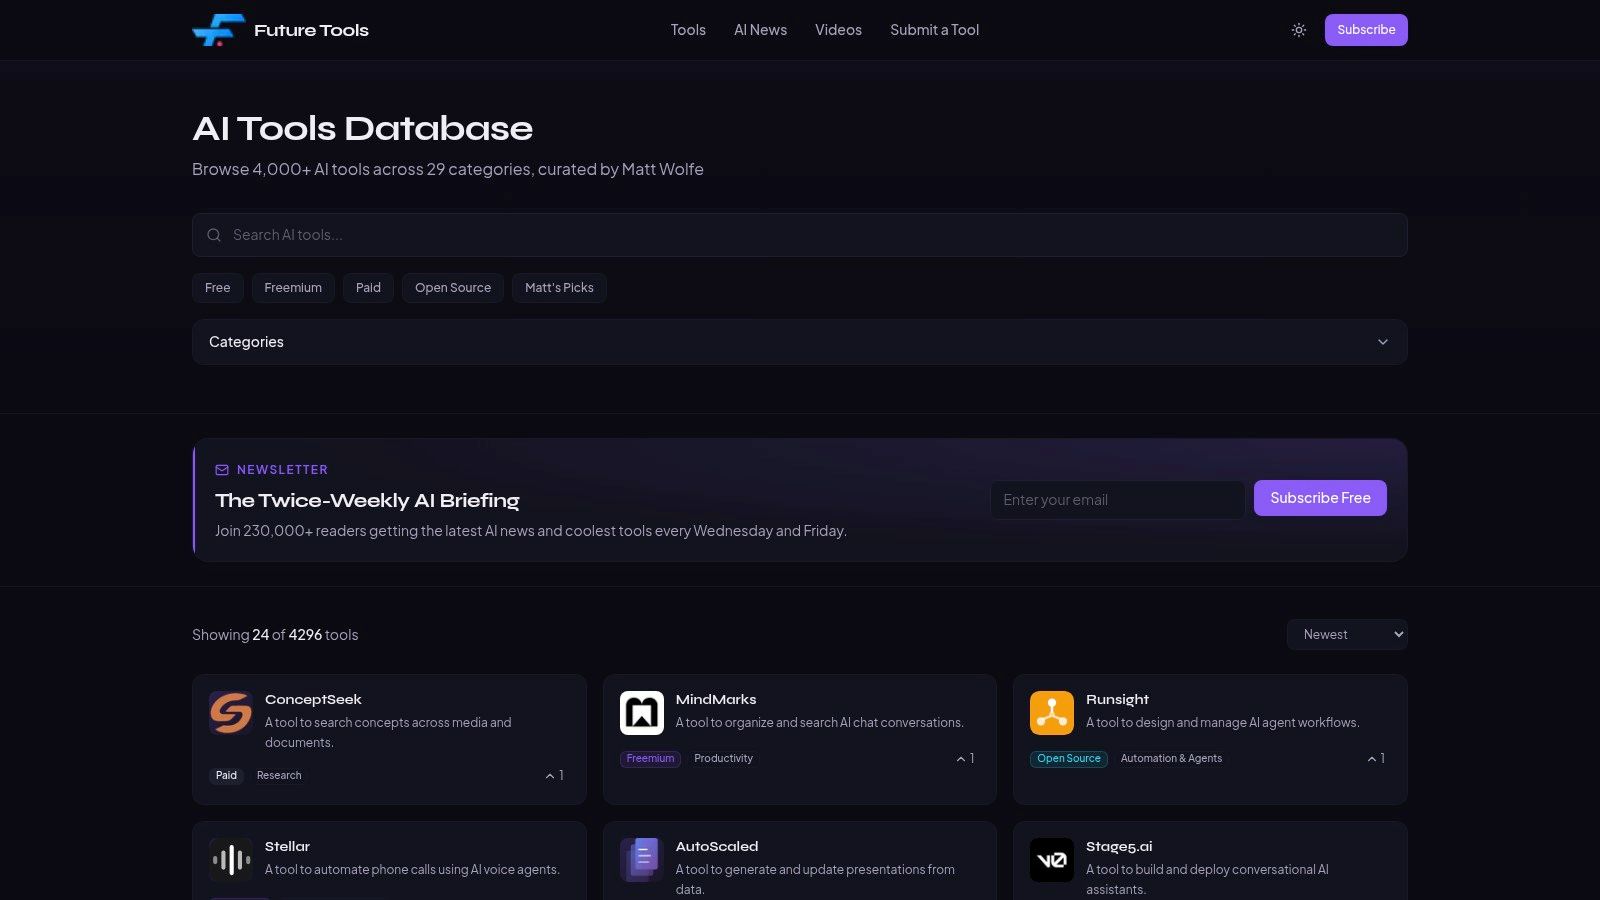Click the Stage5.ai logo icon
This screenshot has width=1600, height=900.
[1051, 859]
